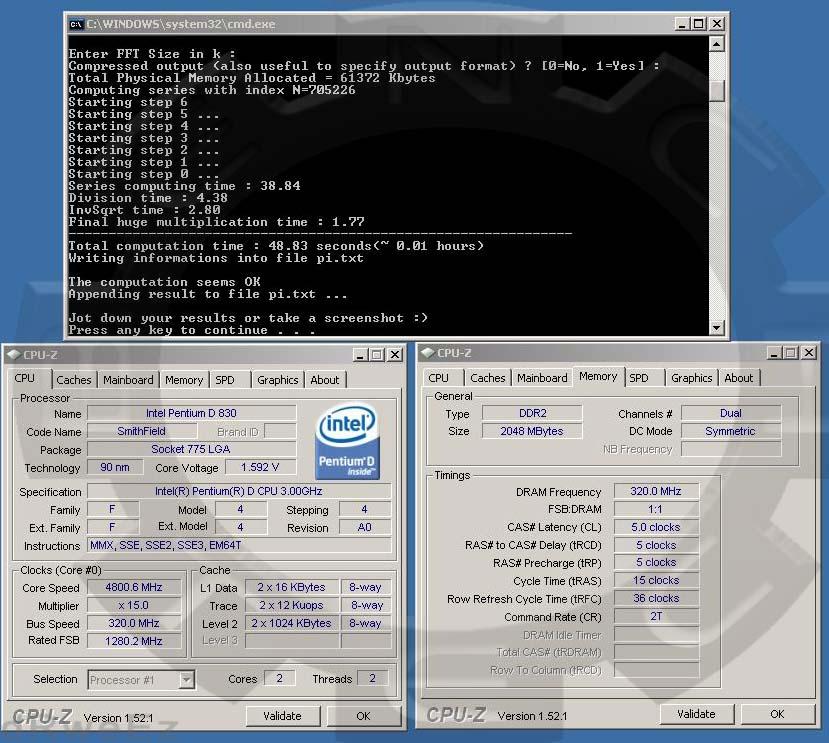Click the Specification field Pentium(R) D CPU 3.00GHz

[x=239, y=491]
